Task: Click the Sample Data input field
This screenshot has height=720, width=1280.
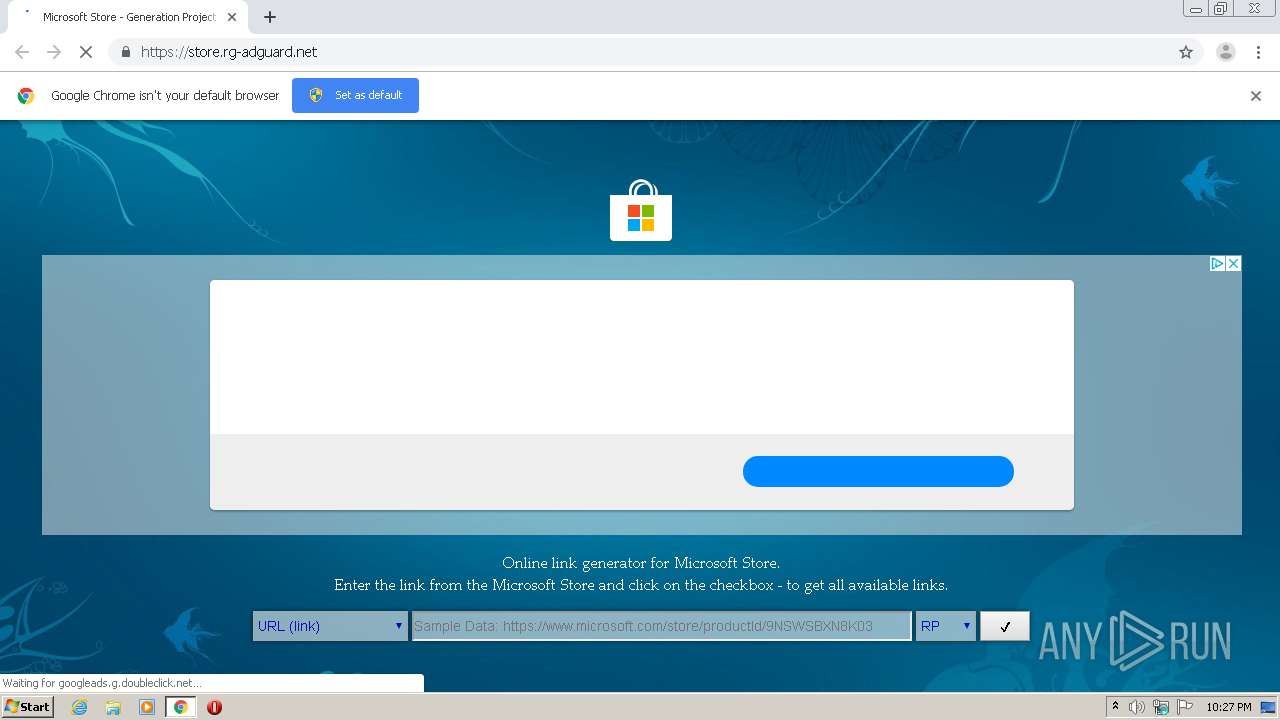Action: [x=662, y=626]
